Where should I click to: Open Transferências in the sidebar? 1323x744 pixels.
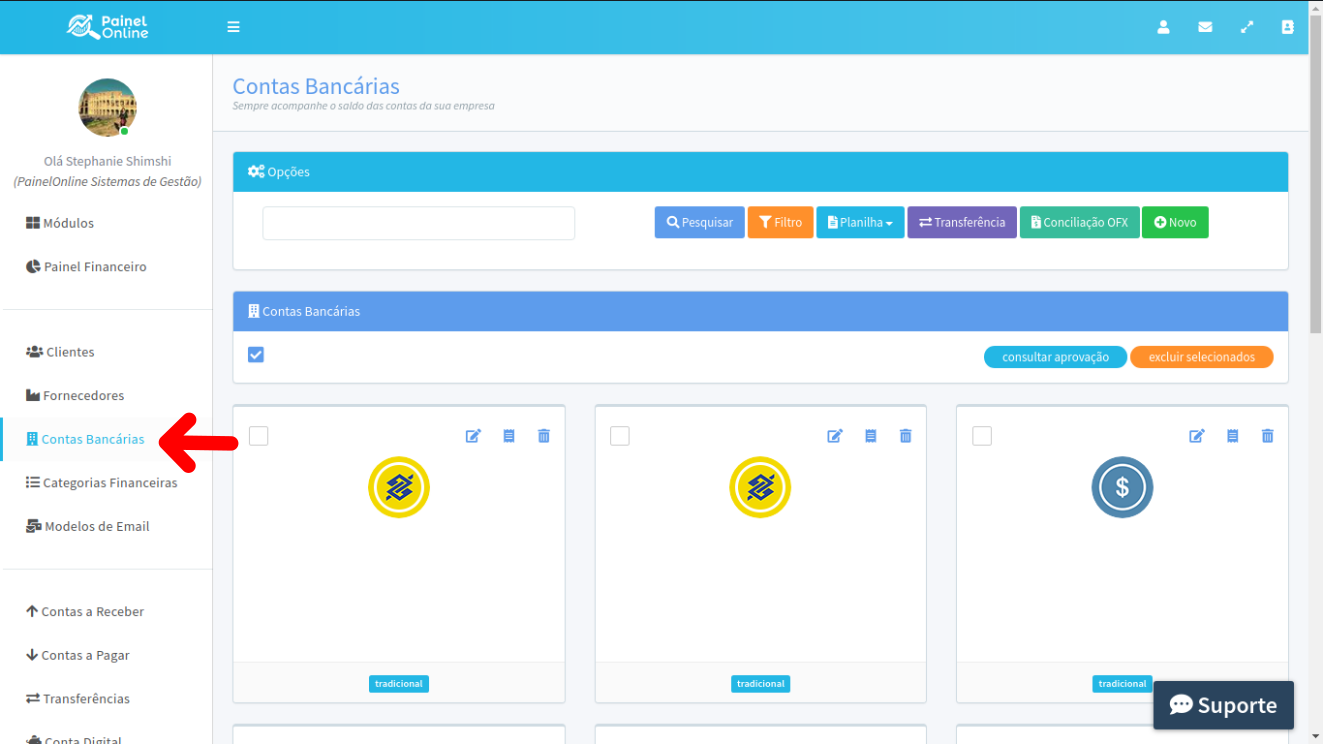click(78, 699)
